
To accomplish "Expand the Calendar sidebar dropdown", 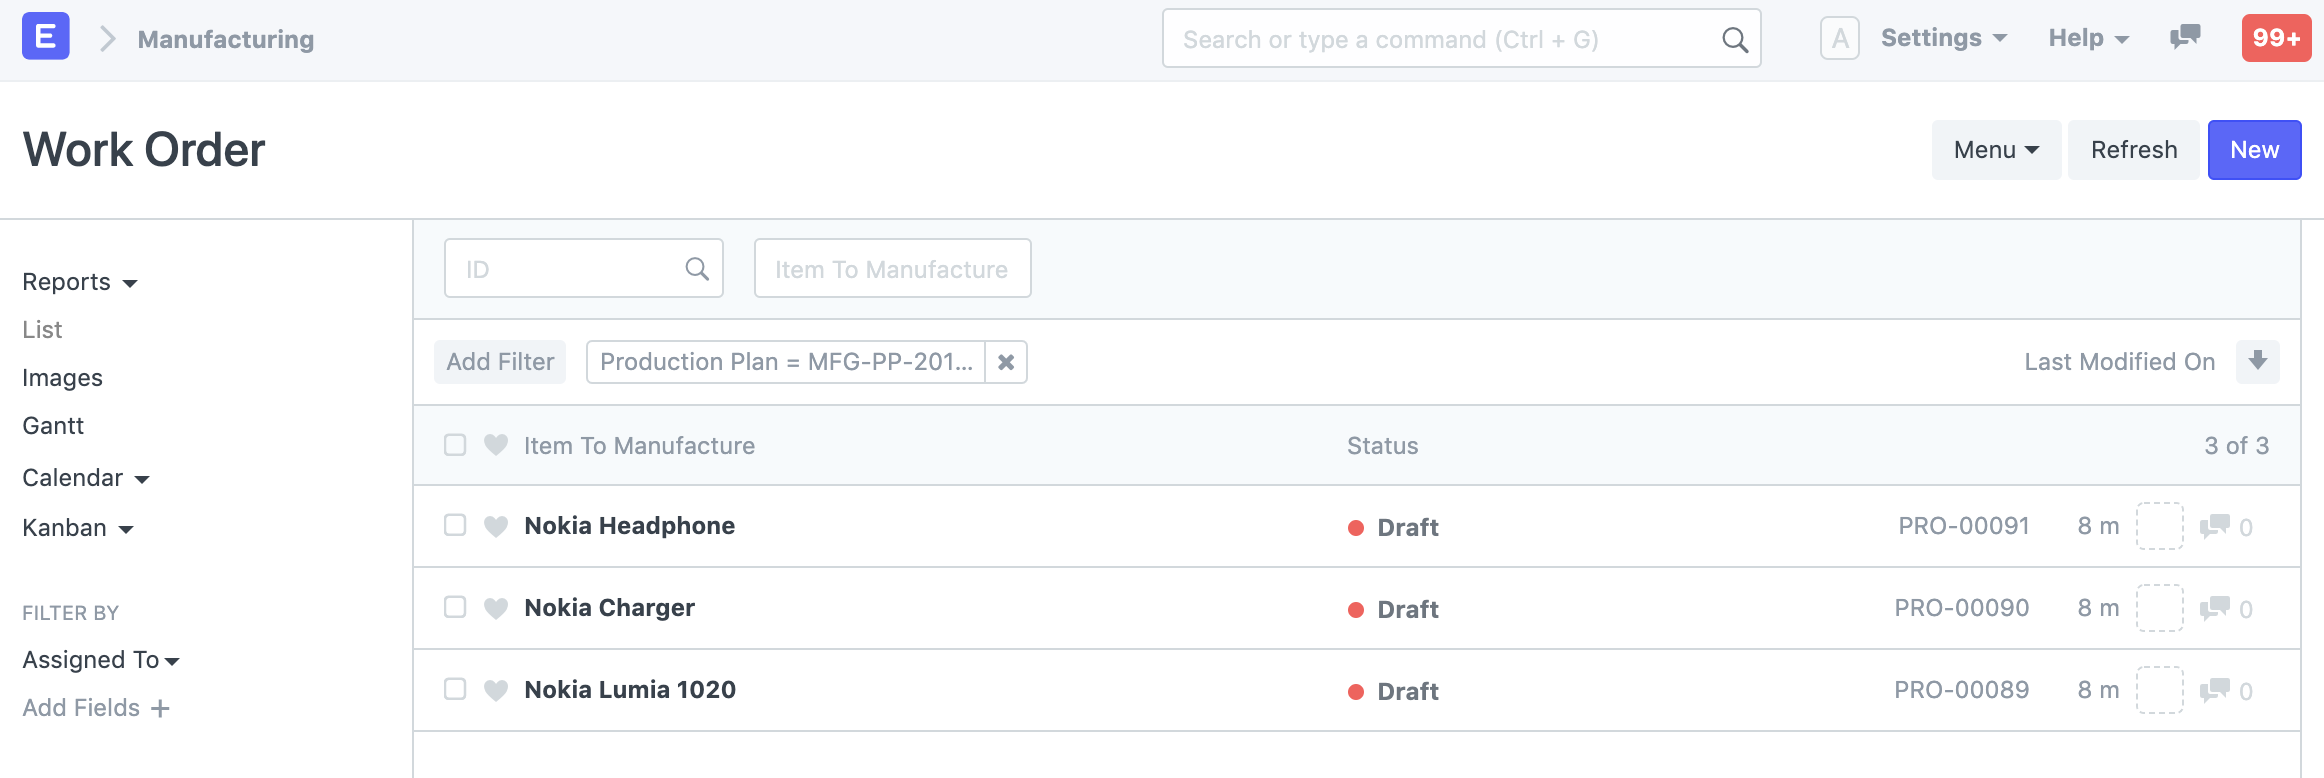I will coord(86,478).
